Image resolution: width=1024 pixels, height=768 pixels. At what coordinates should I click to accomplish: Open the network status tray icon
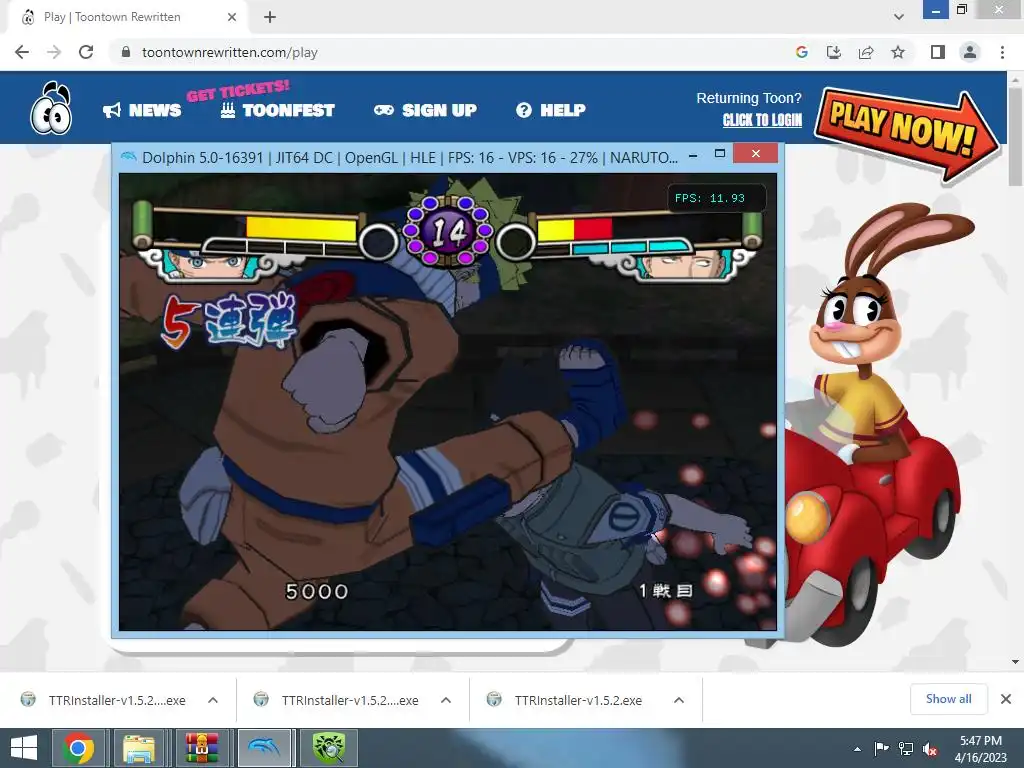coord(906,749)
